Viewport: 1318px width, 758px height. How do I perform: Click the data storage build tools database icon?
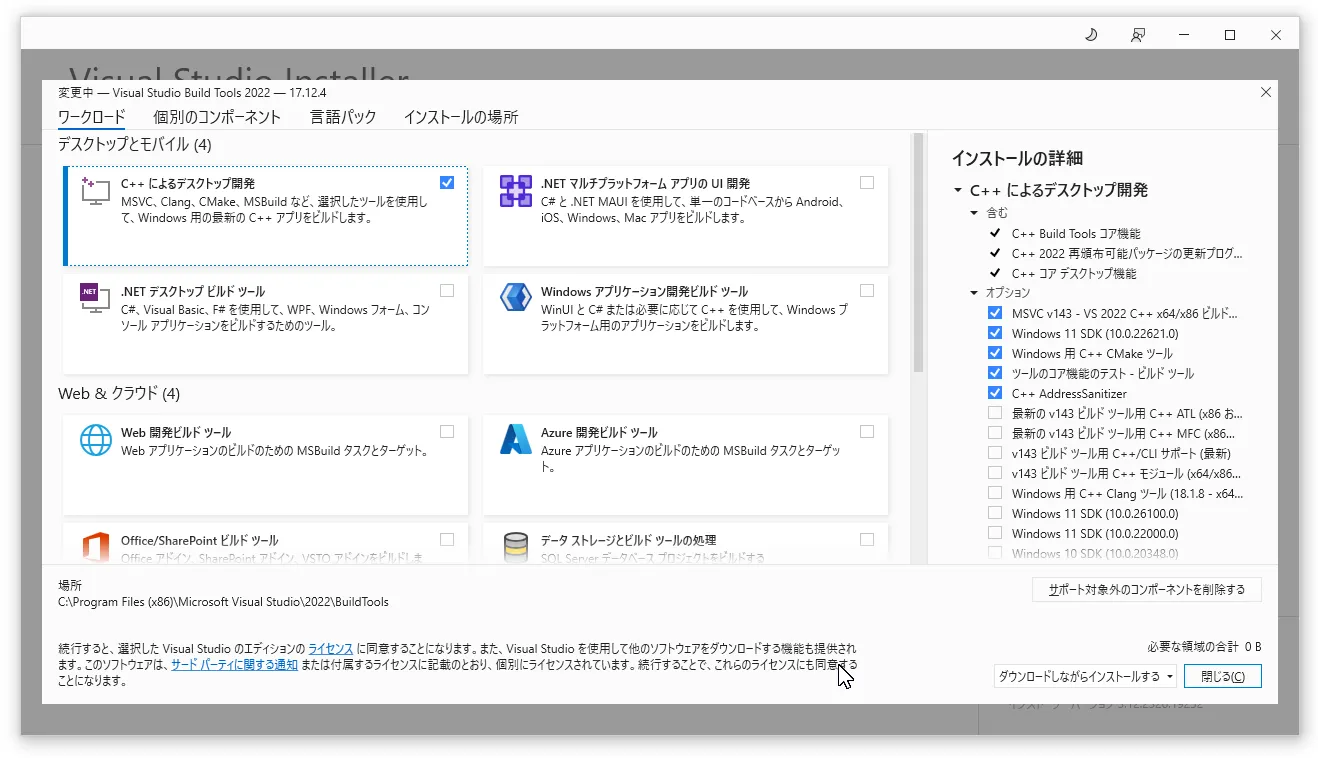point(516,547)
